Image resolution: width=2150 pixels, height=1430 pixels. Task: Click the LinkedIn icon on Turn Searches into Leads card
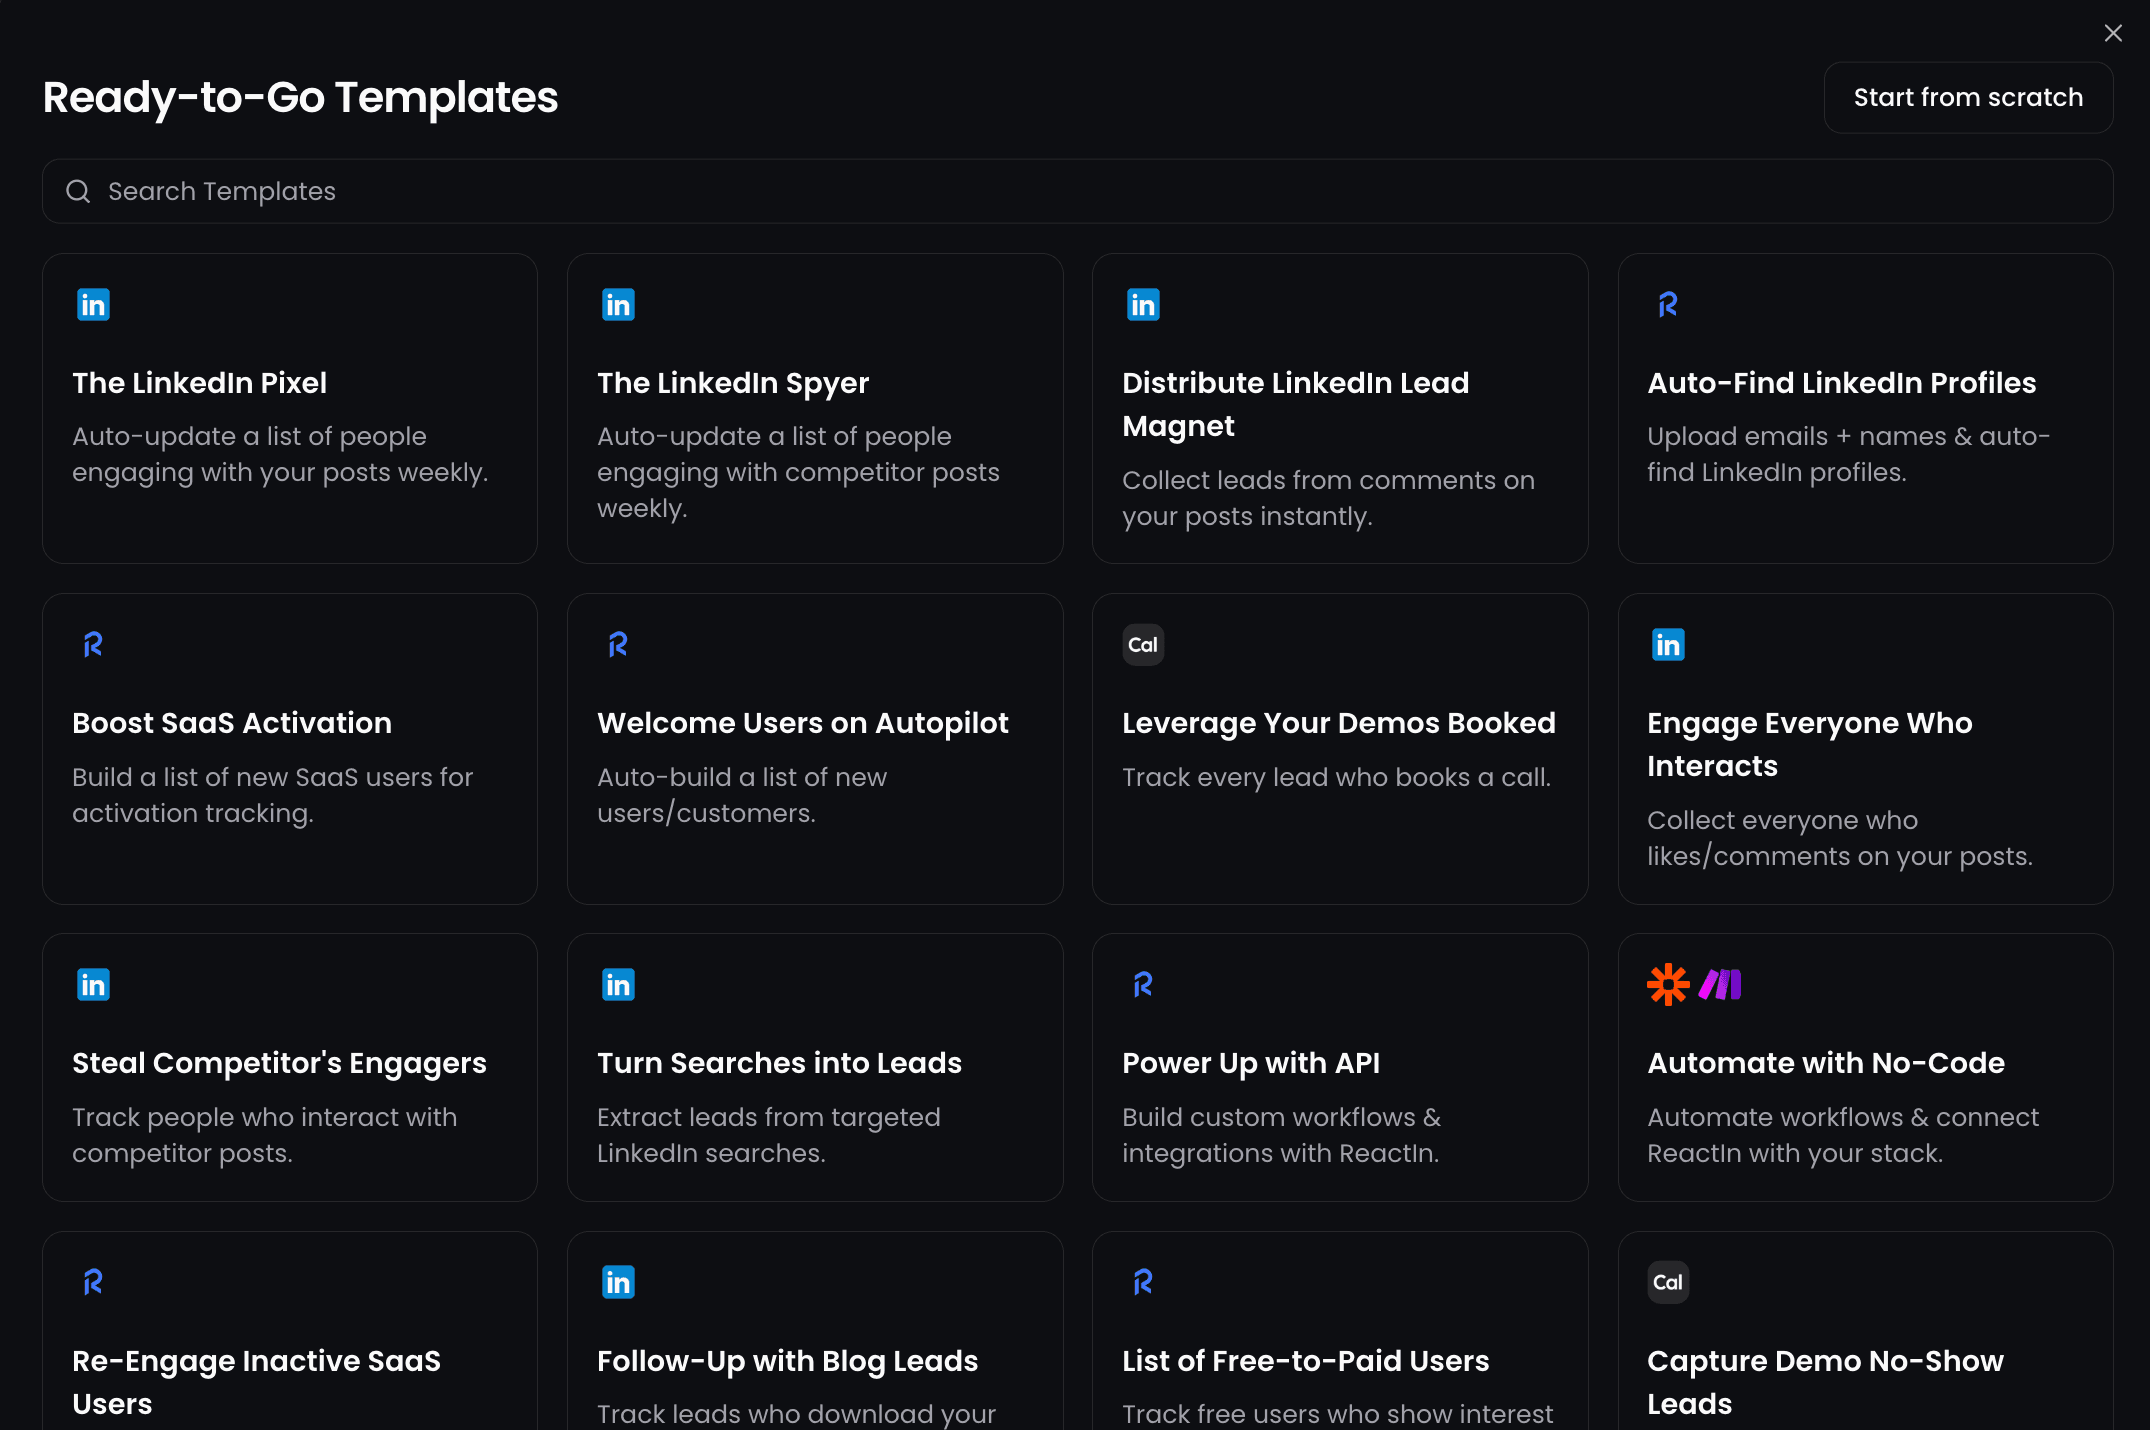click(618, 985)
